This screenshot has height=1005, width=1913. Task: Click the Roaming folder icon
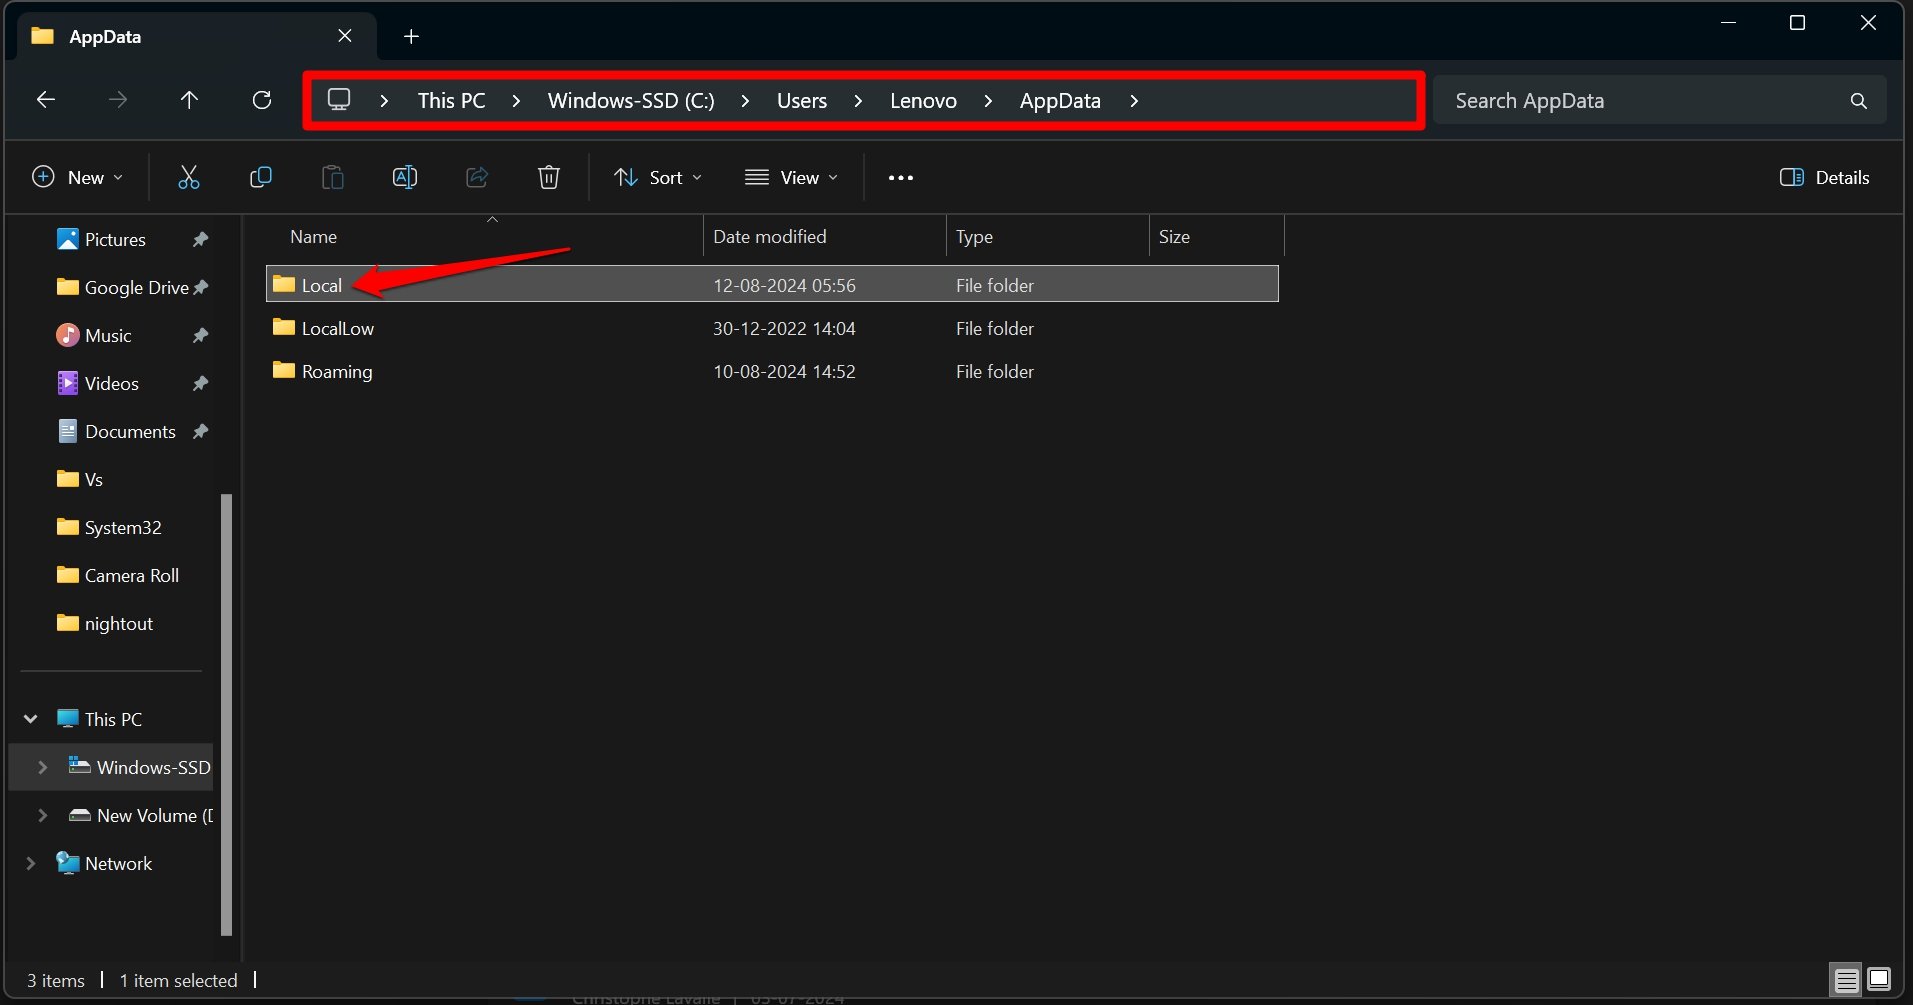tap(284, 370)
